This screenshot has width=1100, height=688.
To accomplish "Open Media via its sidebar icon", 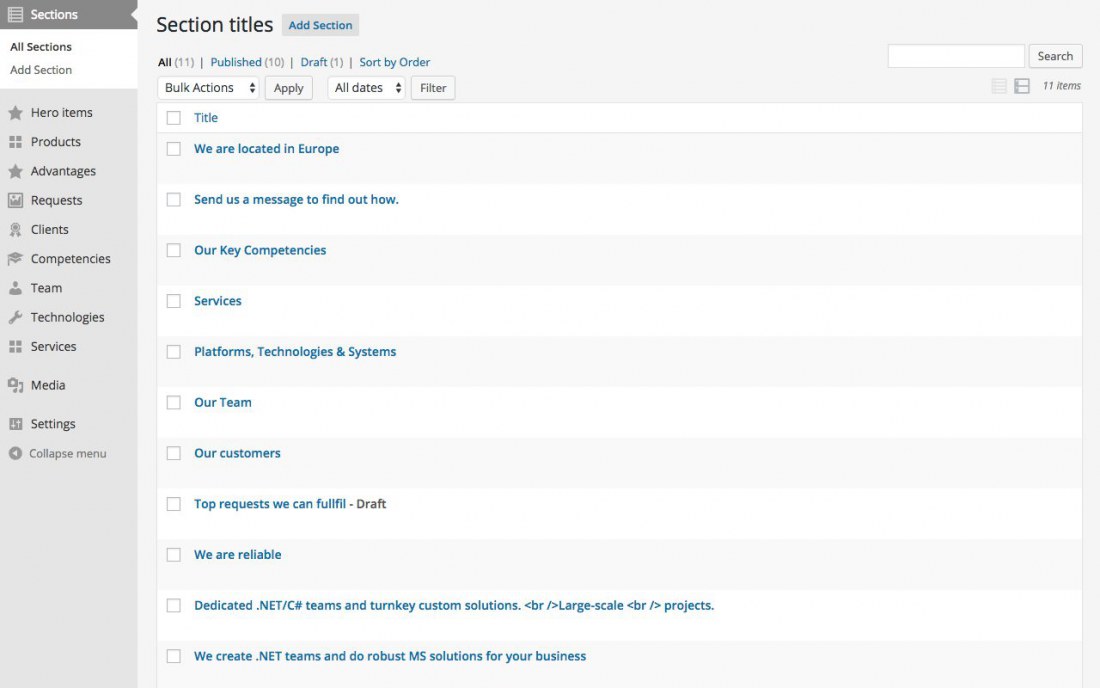I will click(x=15, y=385).
